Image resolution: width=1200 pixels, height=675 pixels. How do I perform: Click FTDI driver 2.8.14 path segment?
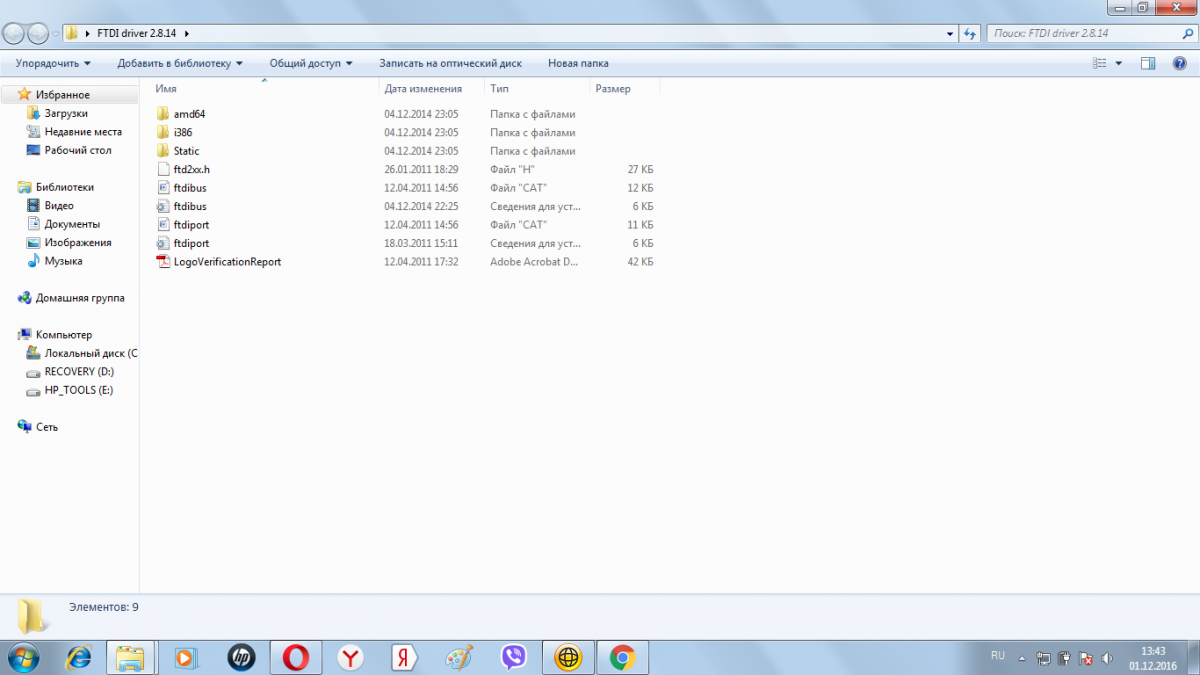pyautogui.click(x=137, y=33)
